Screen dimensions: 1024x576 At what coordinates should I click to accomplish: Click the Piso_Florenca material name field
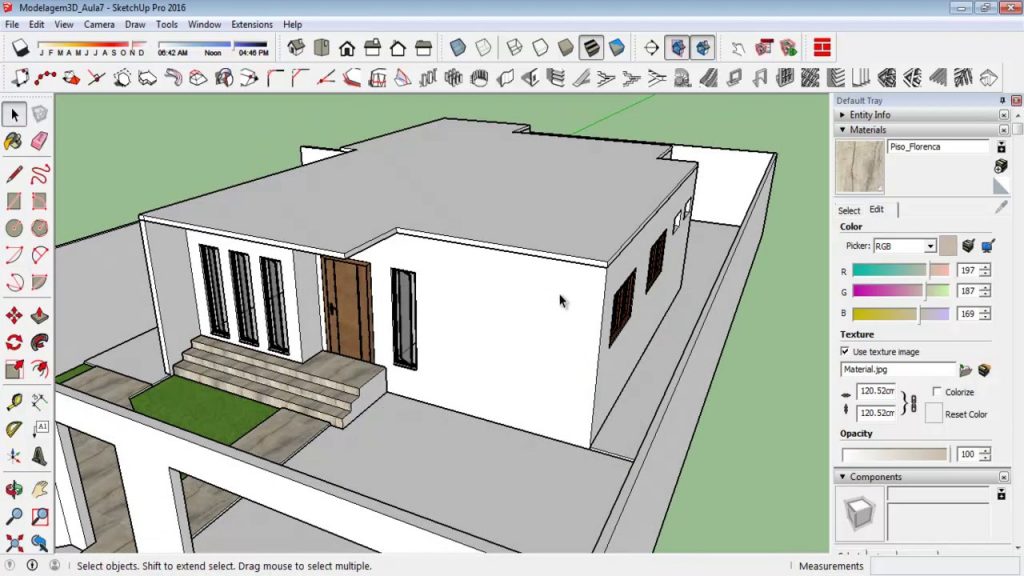[936, 147]
